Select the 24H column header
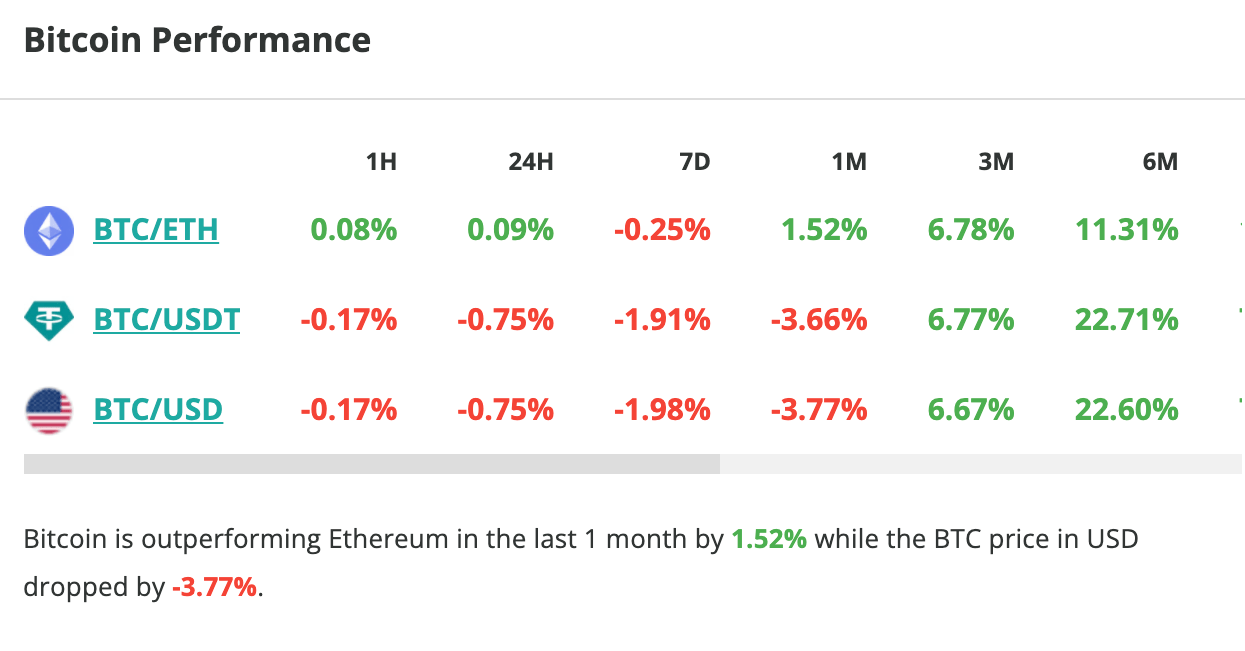 point(532,161)
